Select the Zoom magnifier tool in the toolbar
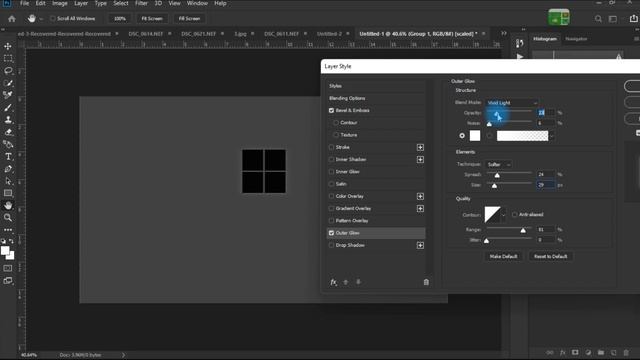The image size is (640, 360). click(x=8, y=218)
